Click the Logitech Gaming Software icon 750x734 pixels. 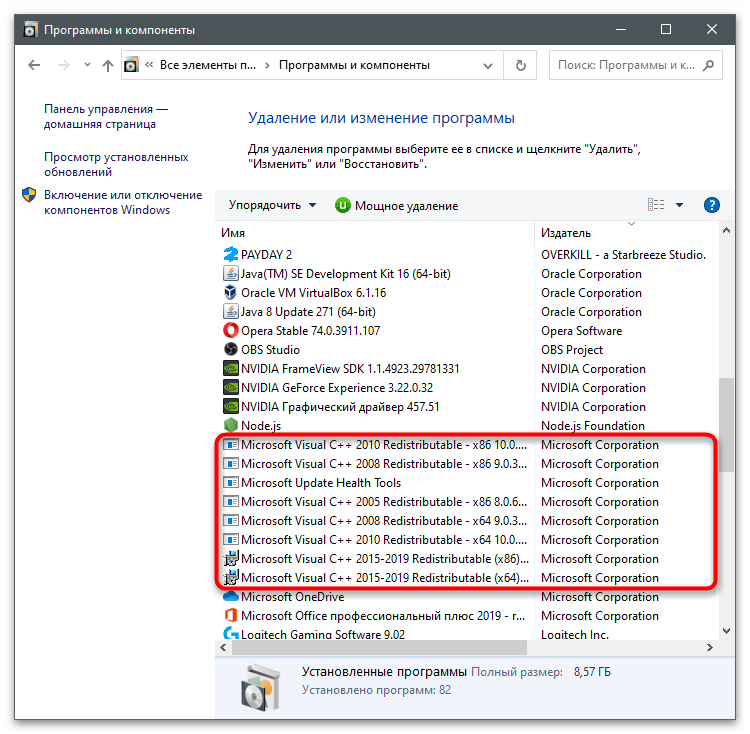tap(231, 633)
